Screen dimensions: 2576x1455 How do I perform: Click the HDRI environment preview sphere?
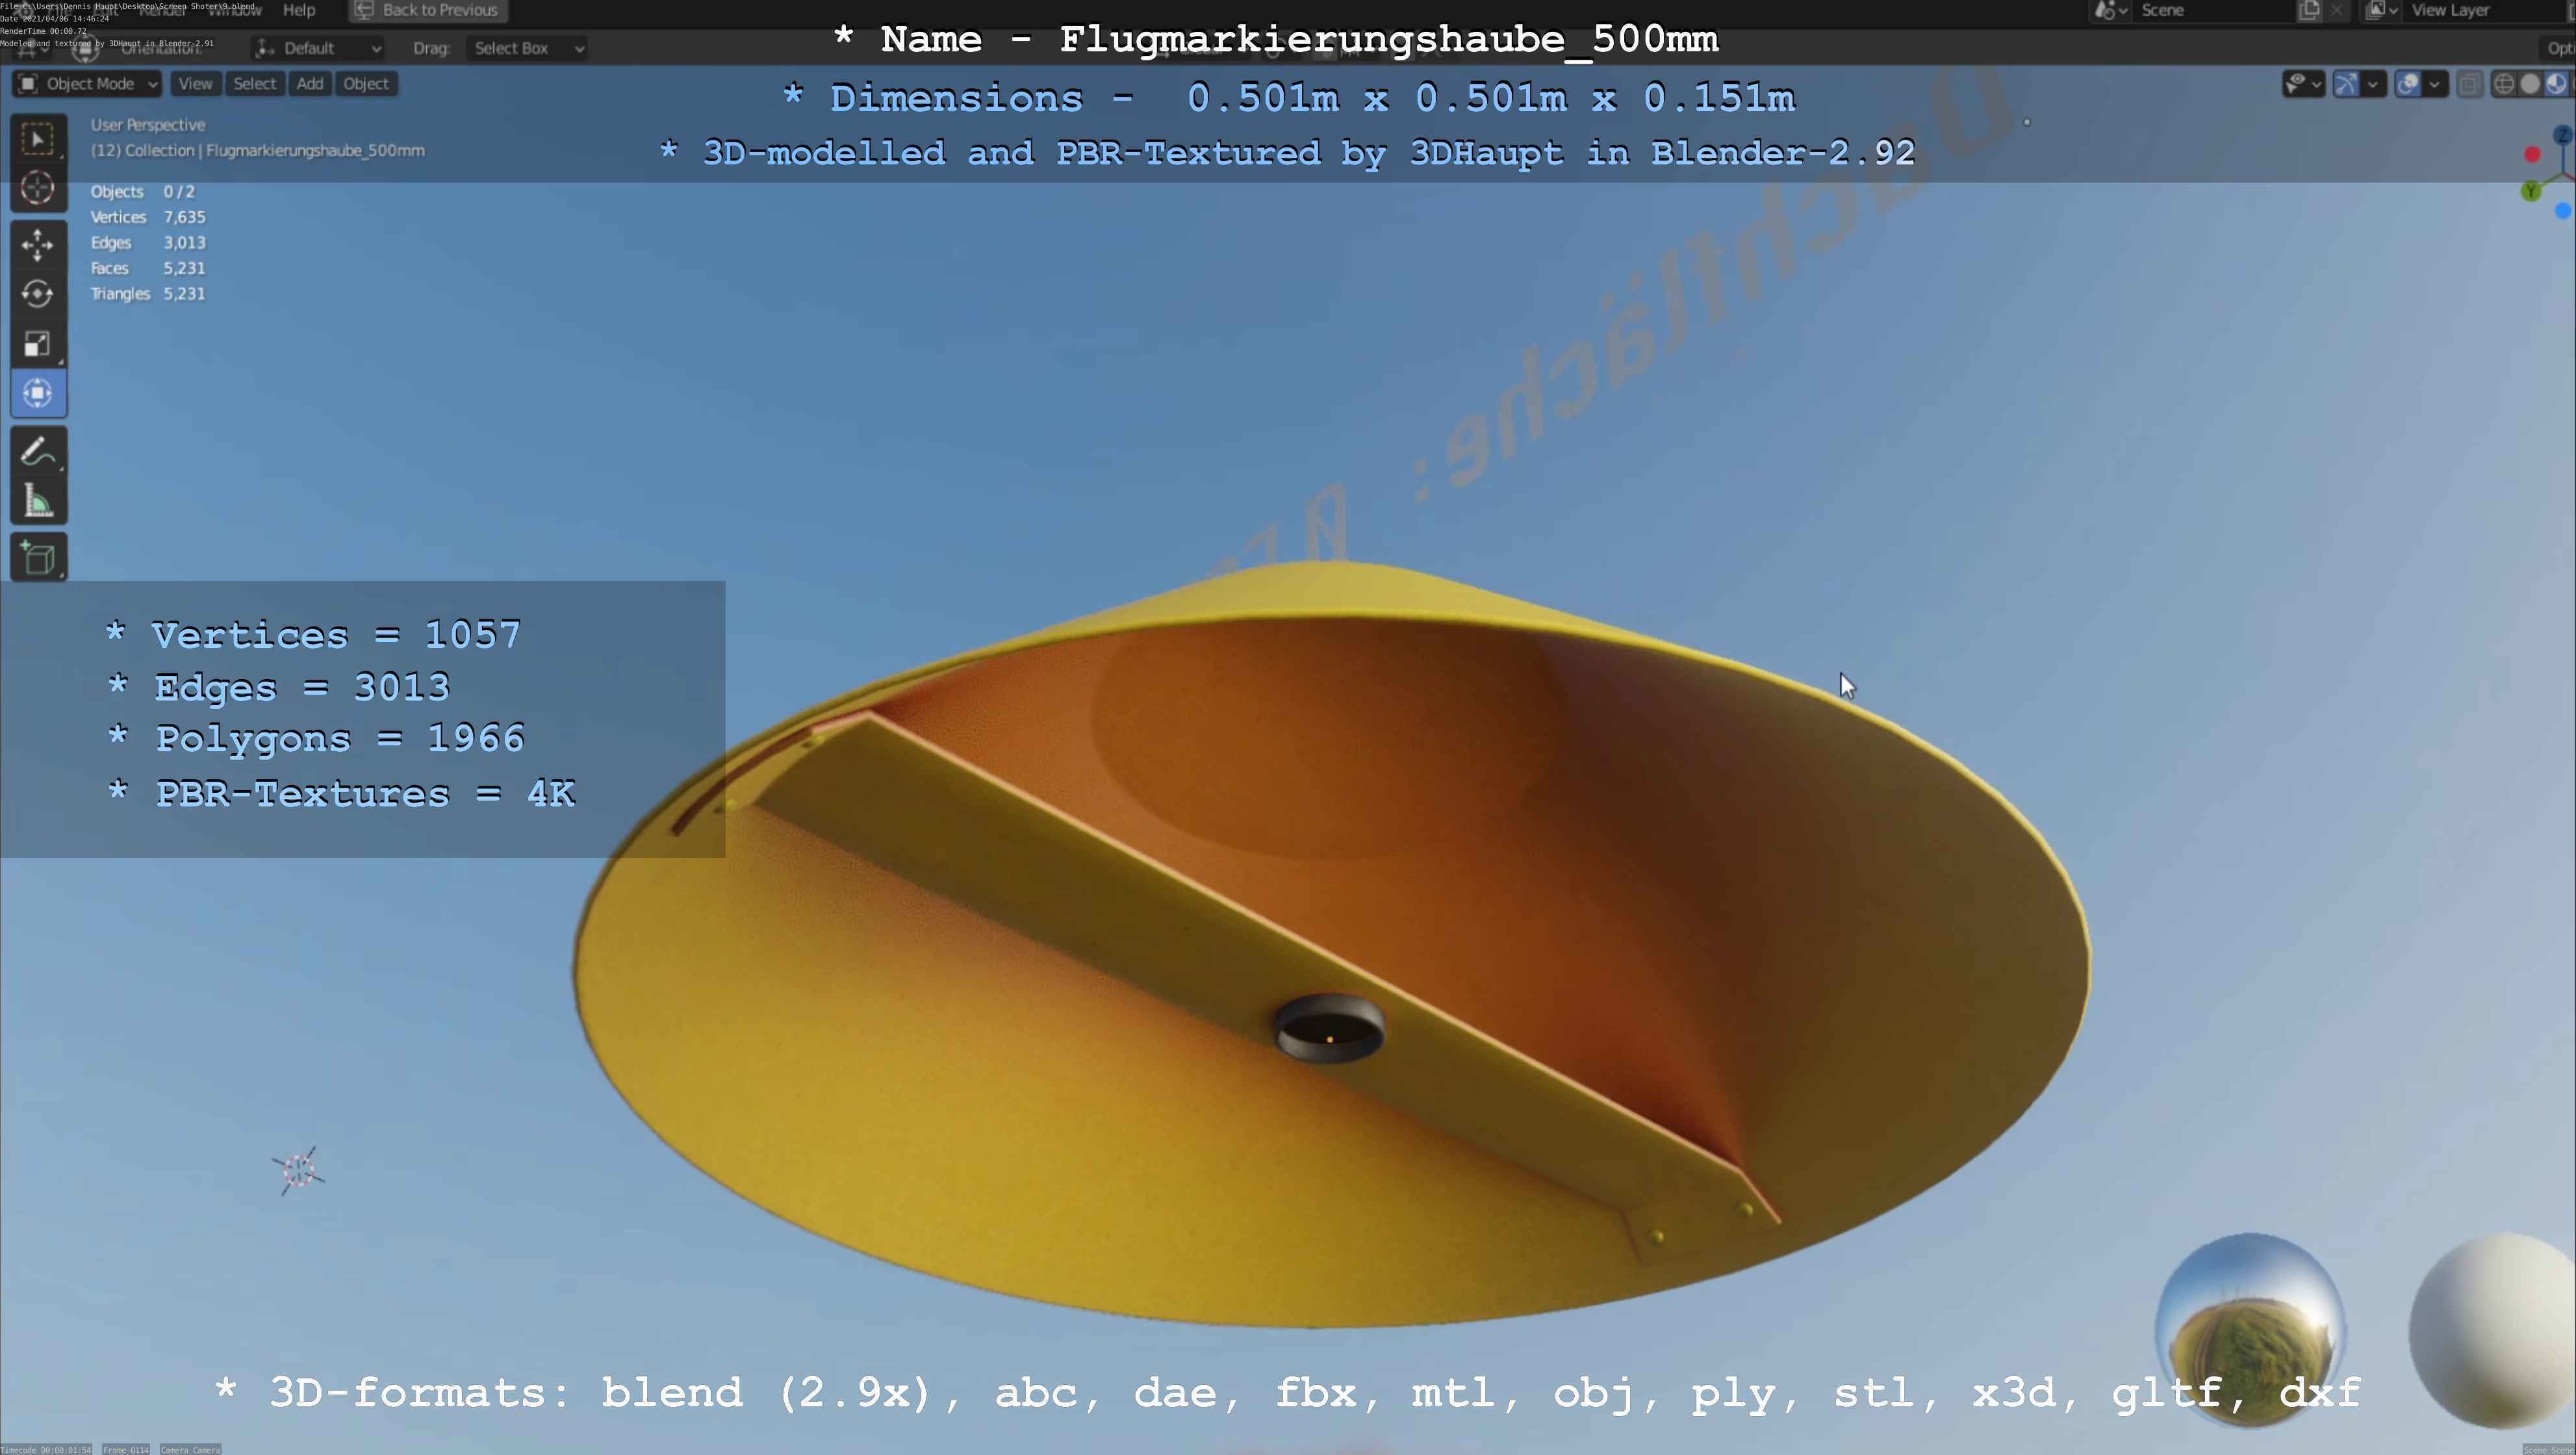click(2251, 1330)
